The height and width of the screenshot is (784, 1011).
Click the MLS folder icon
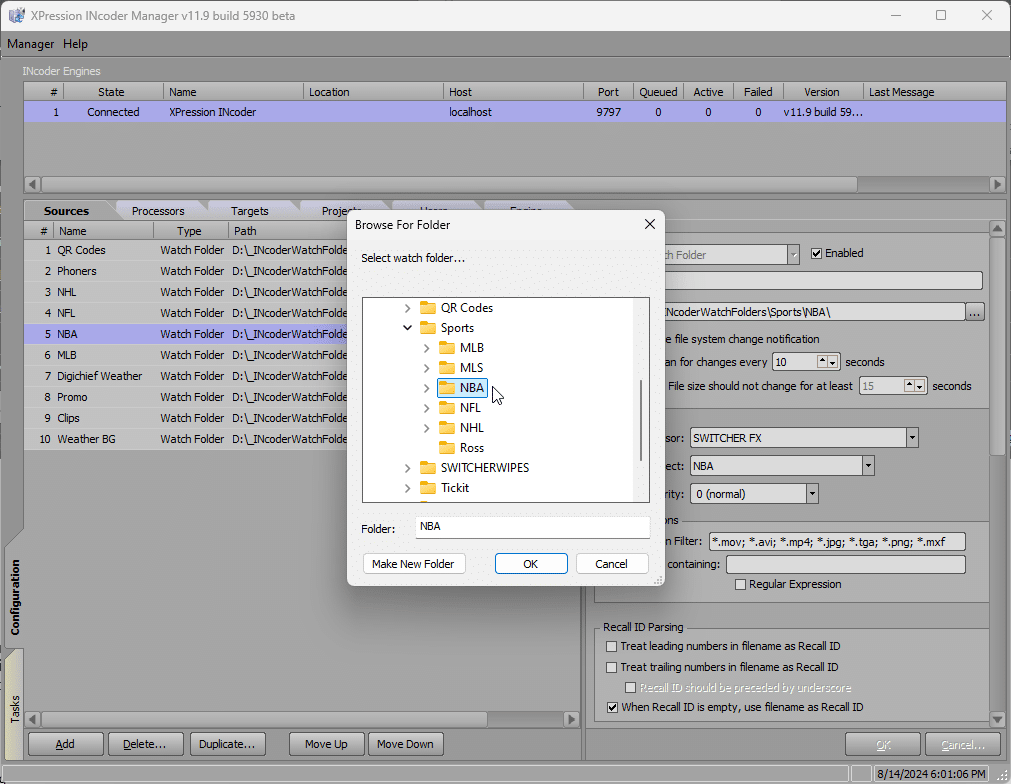[x=447, y=368]
